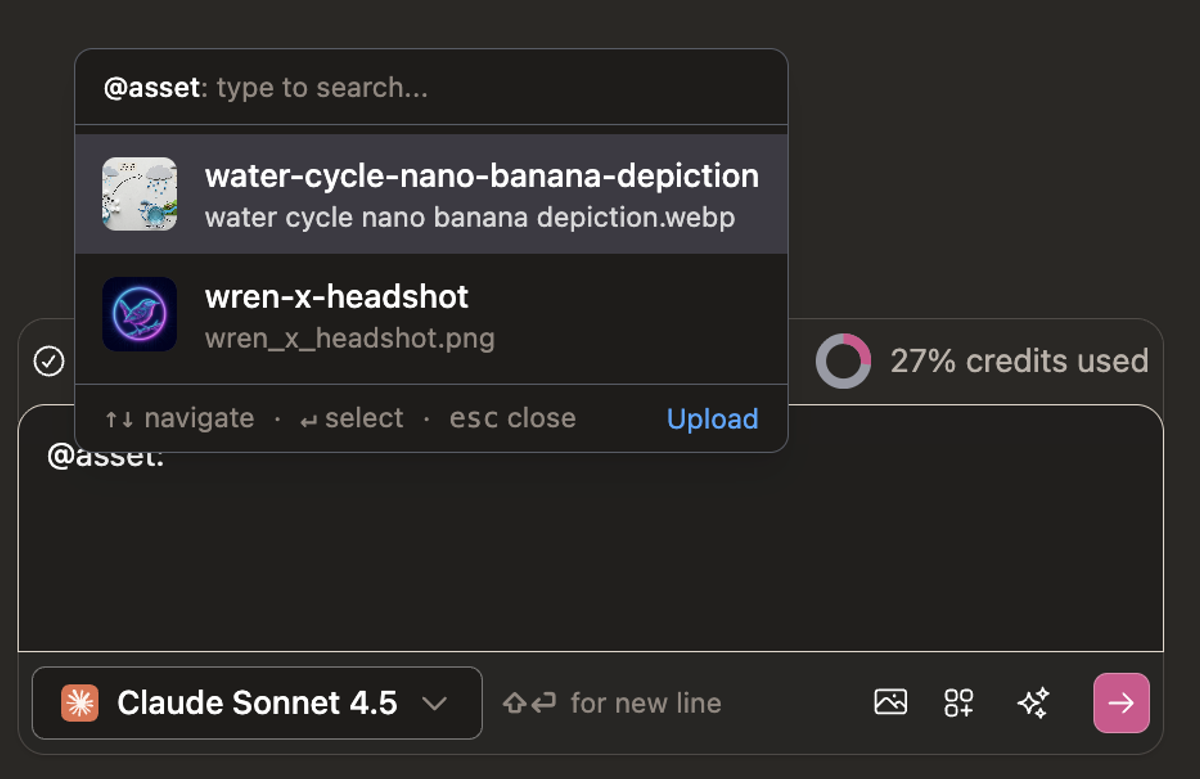The width and height of the screenshot is (1200, 779).
Task: Select the water-cycle-nano-banana-depiction asset
Action: click(430, 194)
